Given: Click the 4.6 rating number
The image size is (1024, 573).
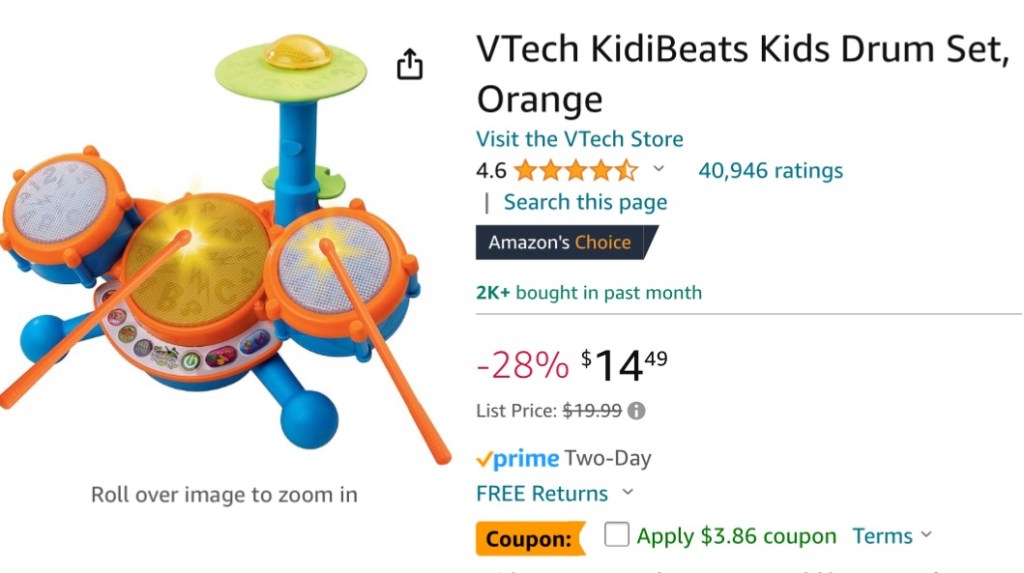Looking at the screenshot, I should tap(491, 171).
